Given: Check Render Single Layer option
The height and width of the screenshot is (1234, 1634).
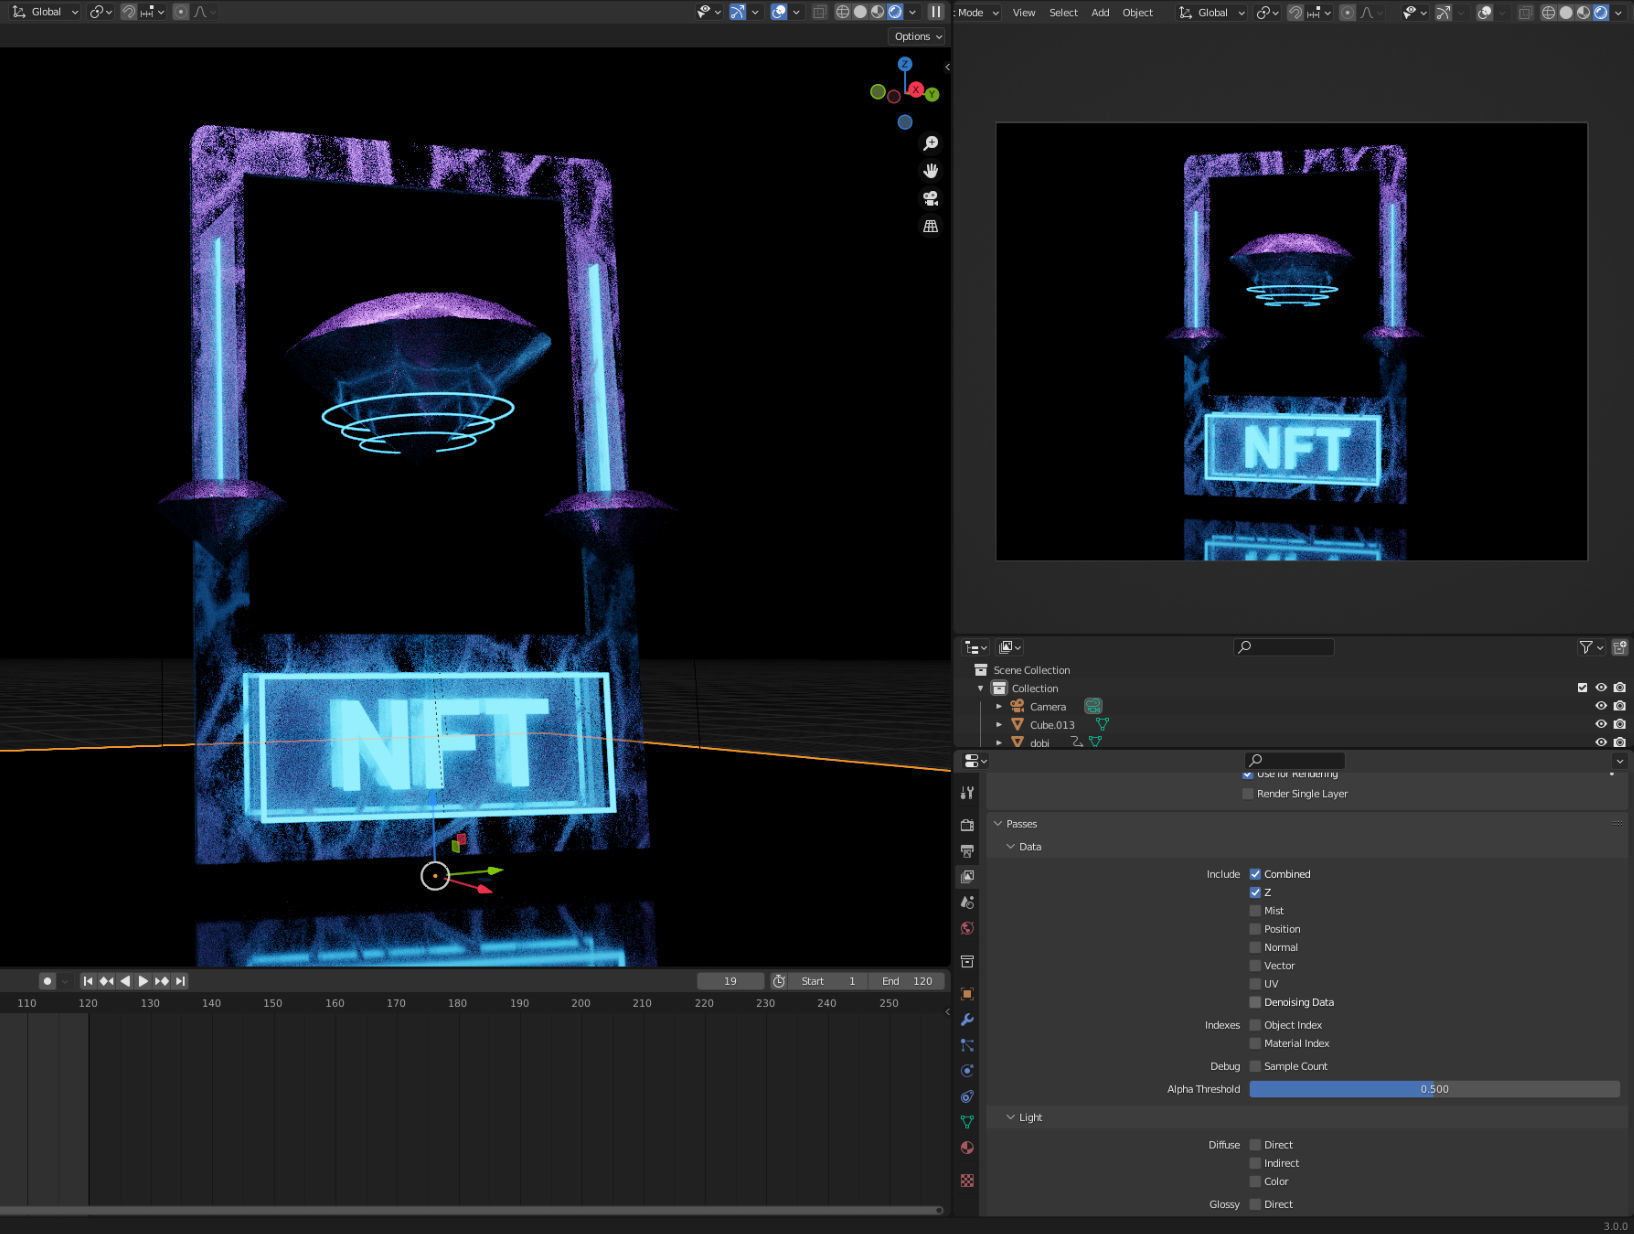Looking at the screenshot, I should (1248, 794).
